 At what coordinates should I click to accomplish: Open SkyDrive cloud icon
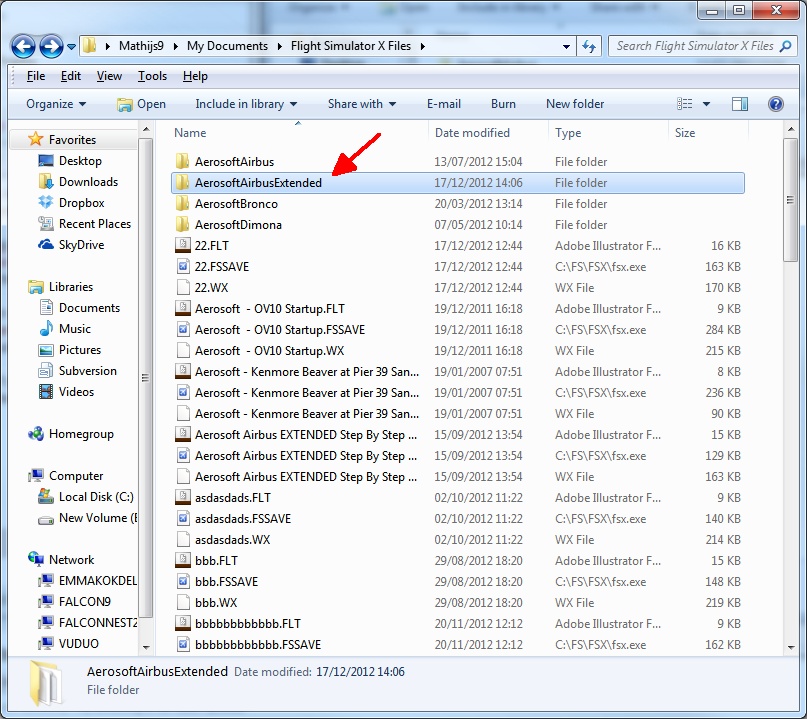(45, 244)
